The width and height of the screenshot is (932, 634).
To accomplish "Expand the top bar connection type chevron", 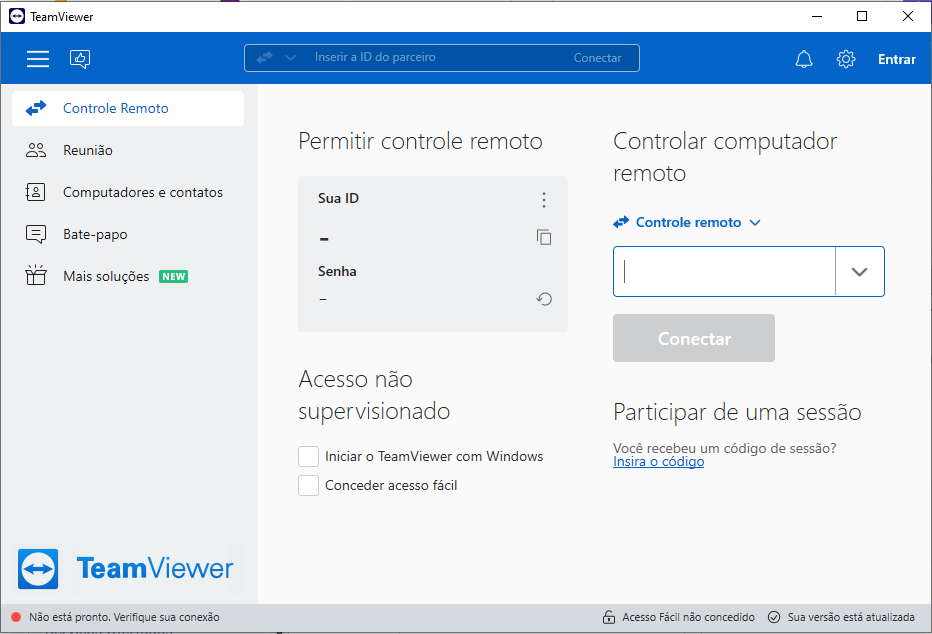I will 291,58.
